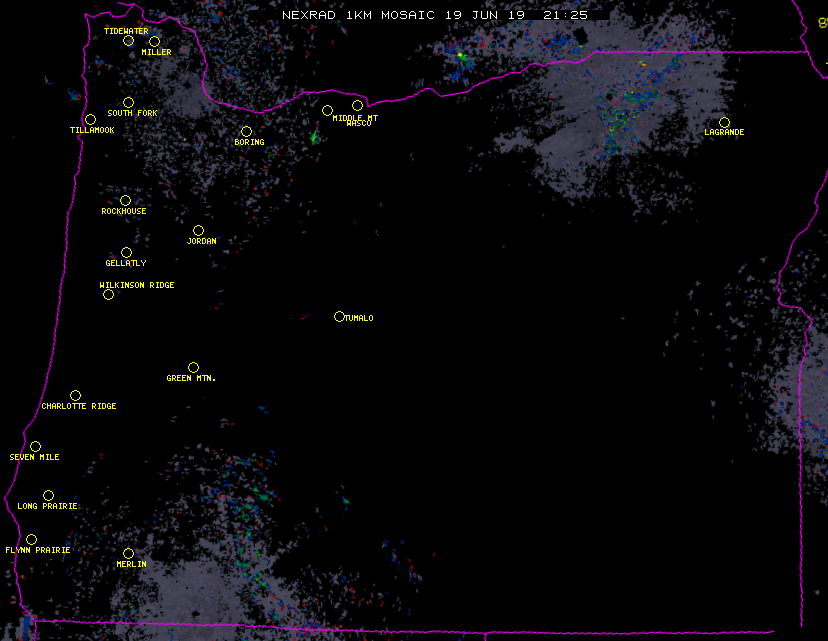Click the Seven Mile station circle

(35, 446)
